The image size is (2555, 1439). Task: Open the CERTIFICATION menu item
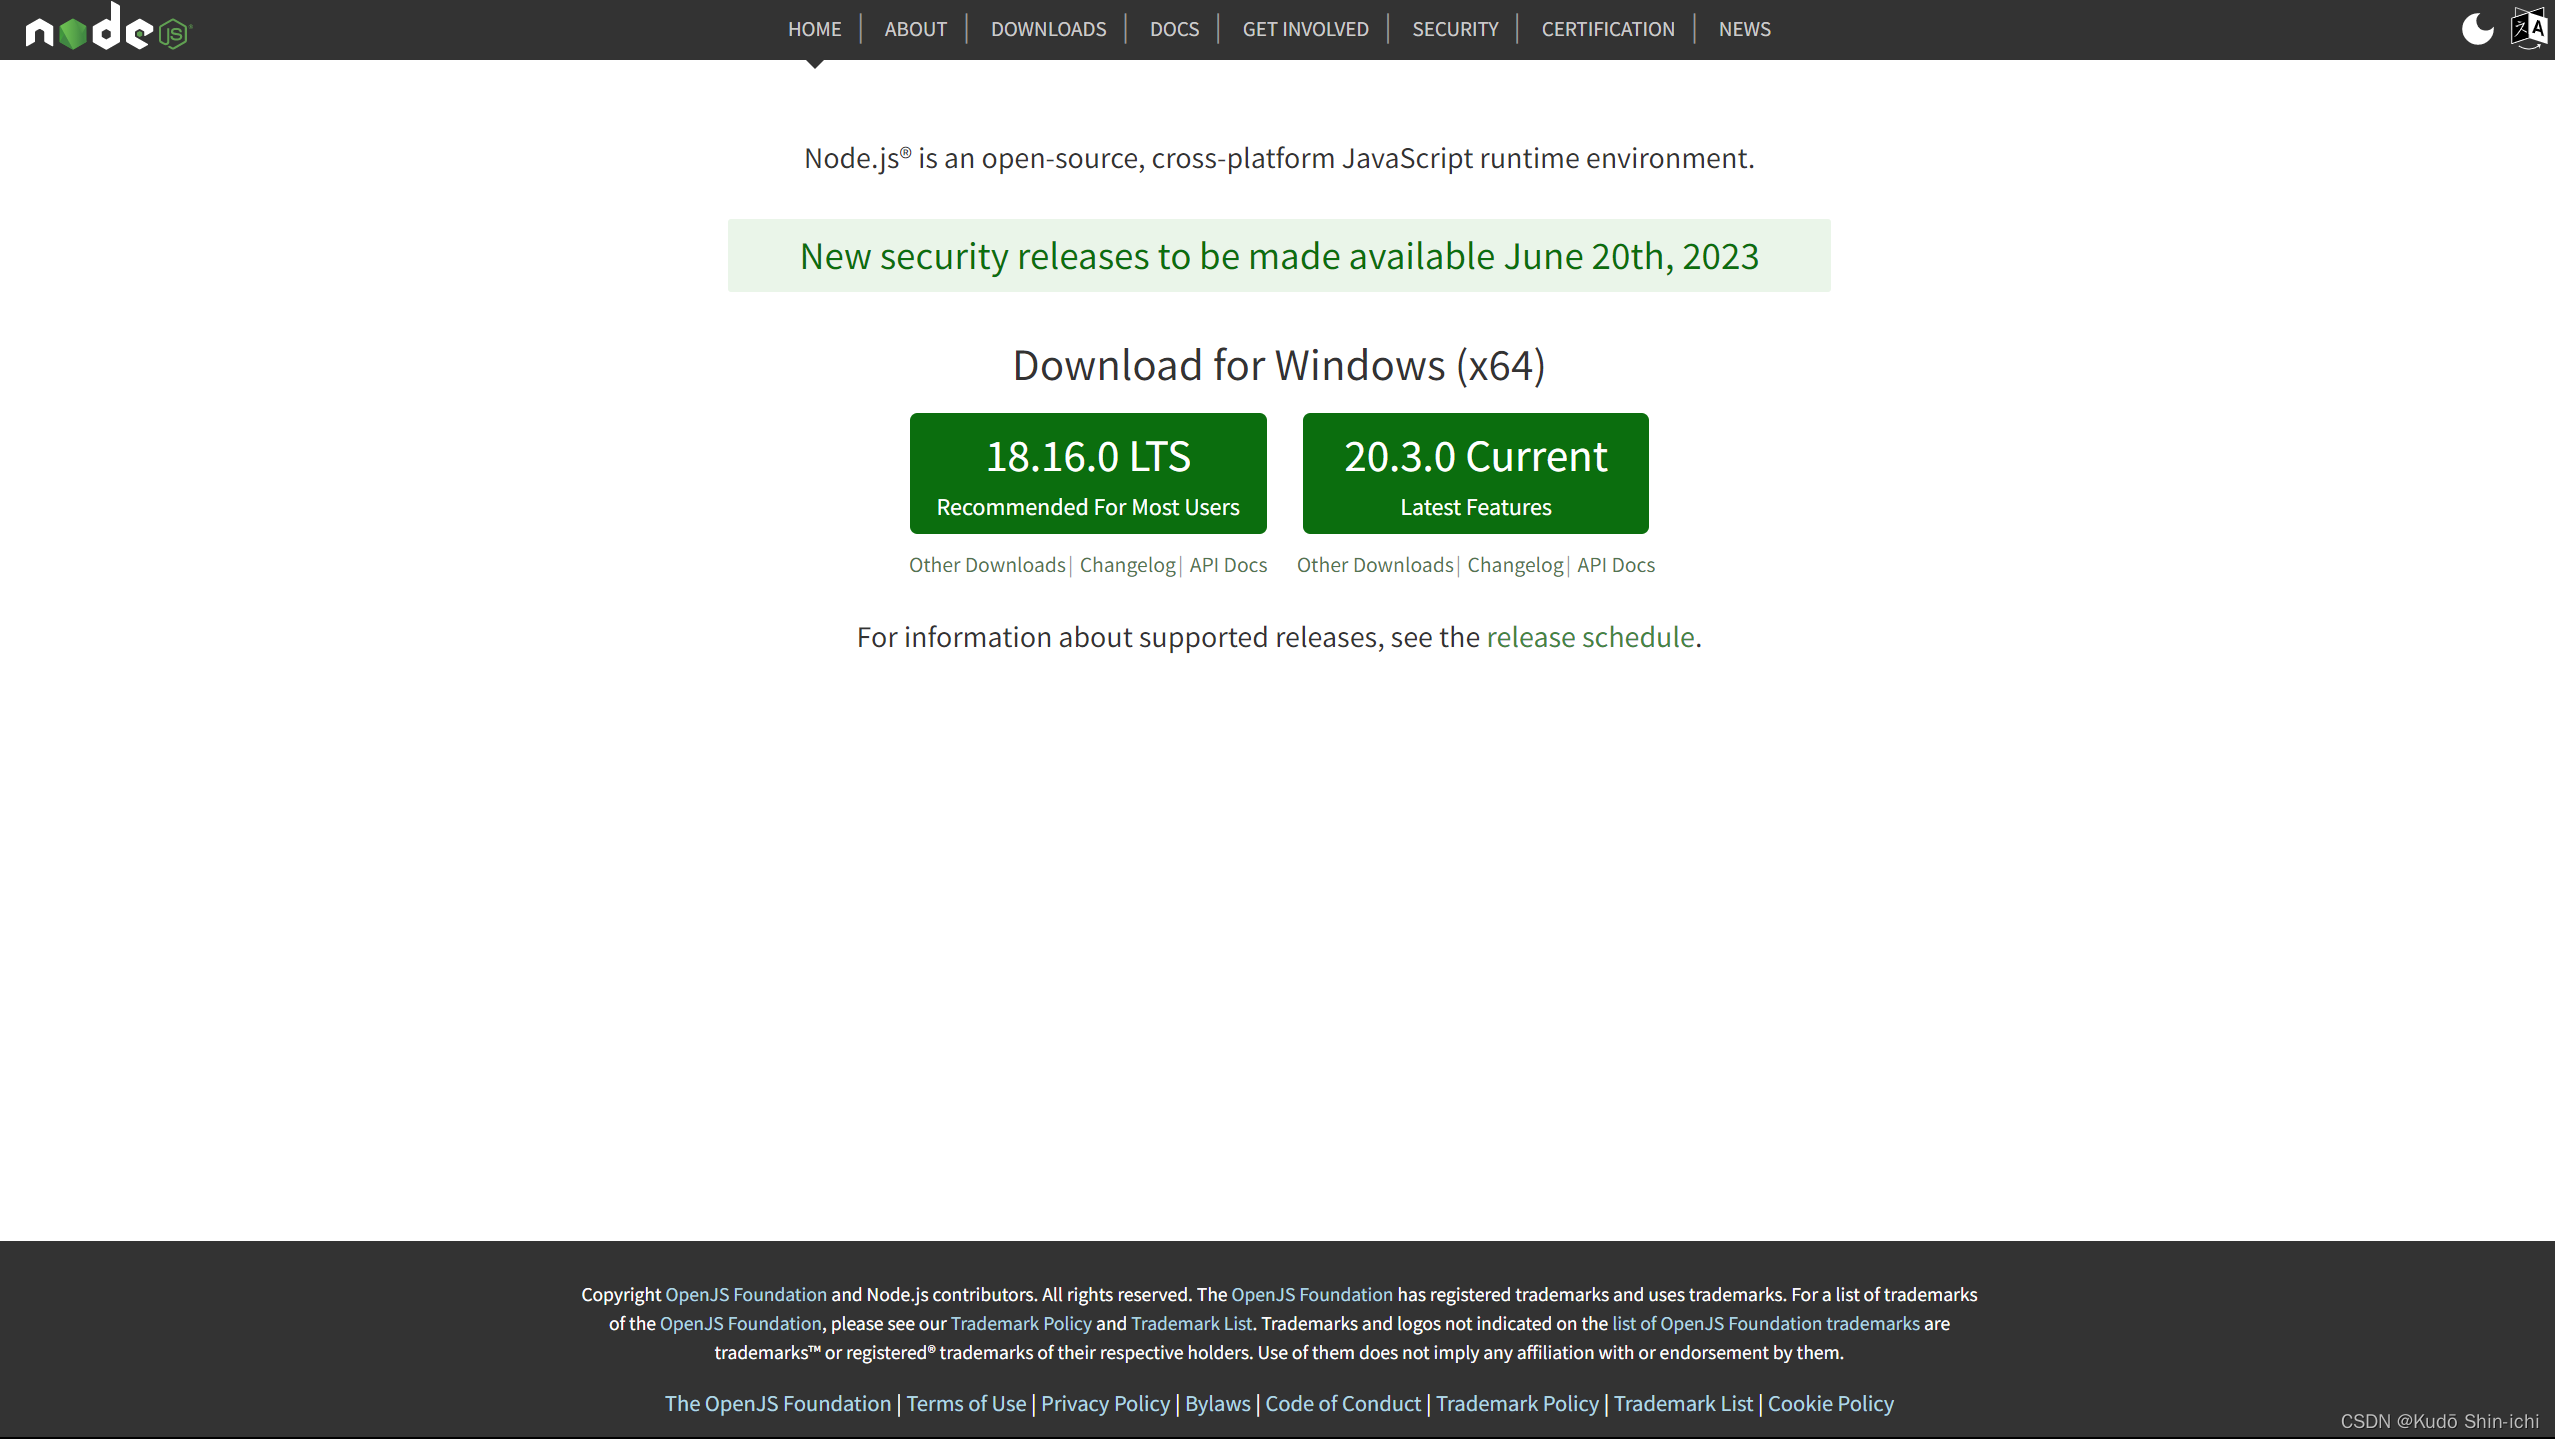pos(1607,29)
